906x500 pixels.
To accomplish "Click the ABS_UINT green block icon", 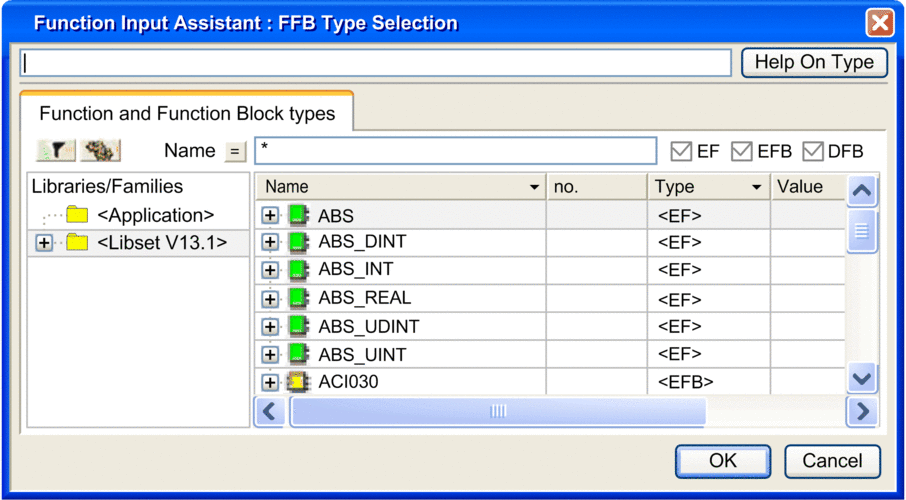I will click(x=299, y=354).
